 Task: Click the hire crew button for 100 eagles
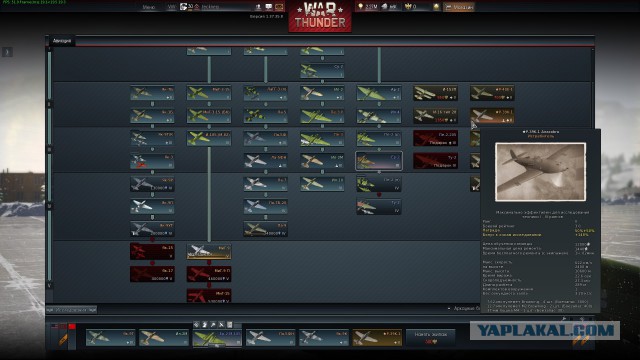pyautogui.click(x=431, y=338)
